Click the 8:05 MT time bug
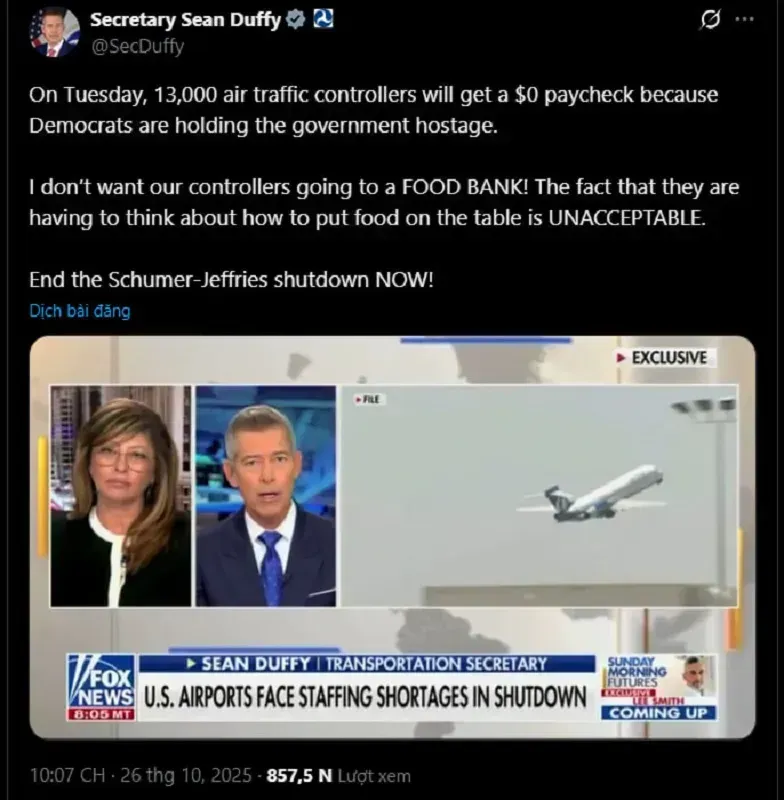This screenshot has width=784, height=800. (101, 714)
